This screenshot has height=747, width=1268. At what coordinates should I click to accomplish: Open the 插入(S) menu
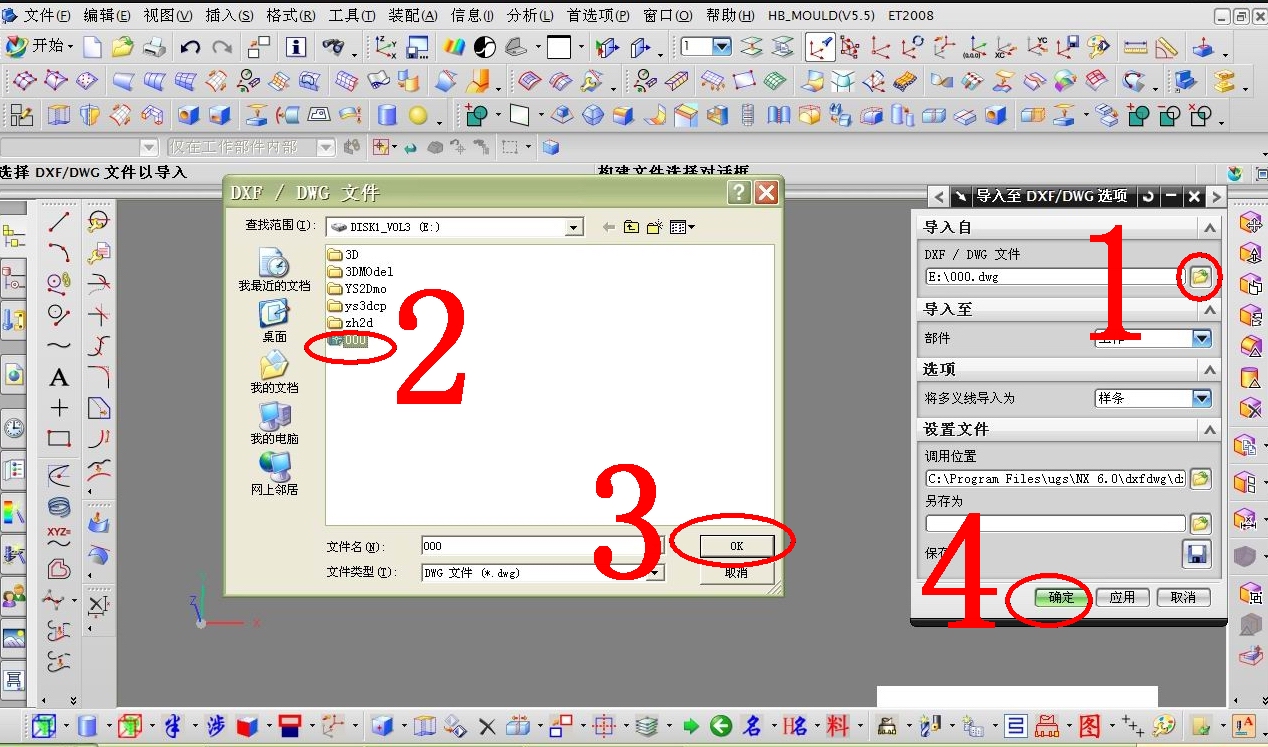[229, 16]
